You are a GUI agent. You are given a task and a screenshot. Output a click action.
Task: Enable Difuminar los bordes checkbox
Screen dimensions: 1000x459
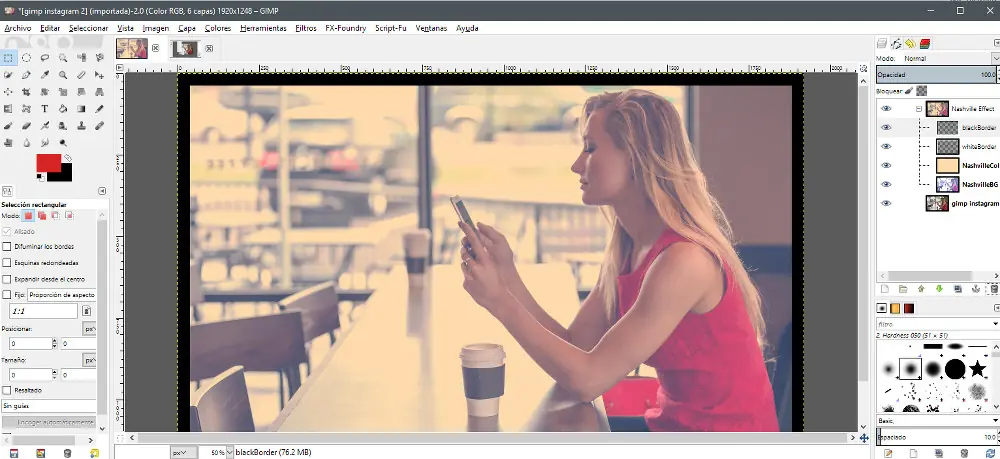7,246
